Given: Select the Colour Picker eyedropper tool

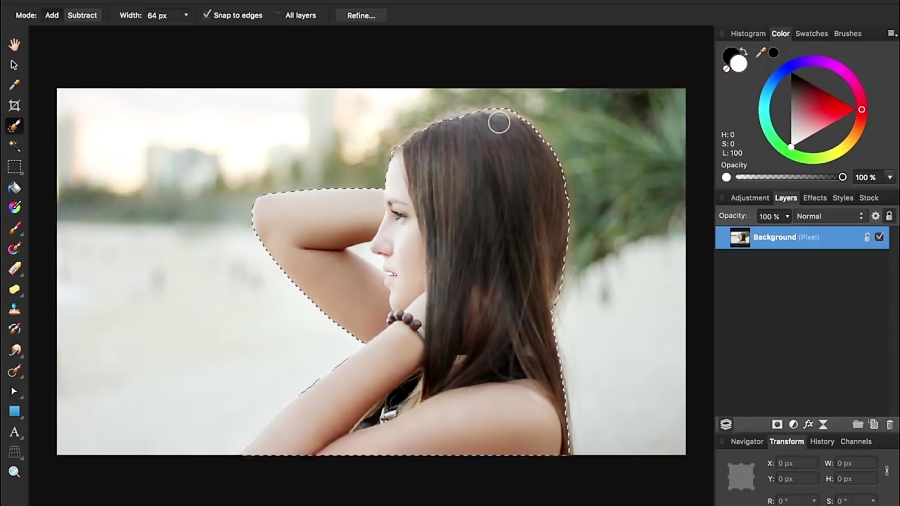Looking at the screenshot, I should click(14, 85).
